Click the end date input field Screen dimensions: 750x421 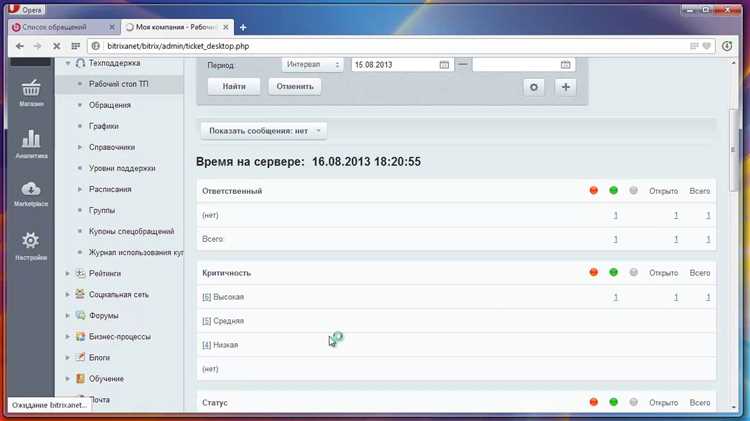point(516,65)
